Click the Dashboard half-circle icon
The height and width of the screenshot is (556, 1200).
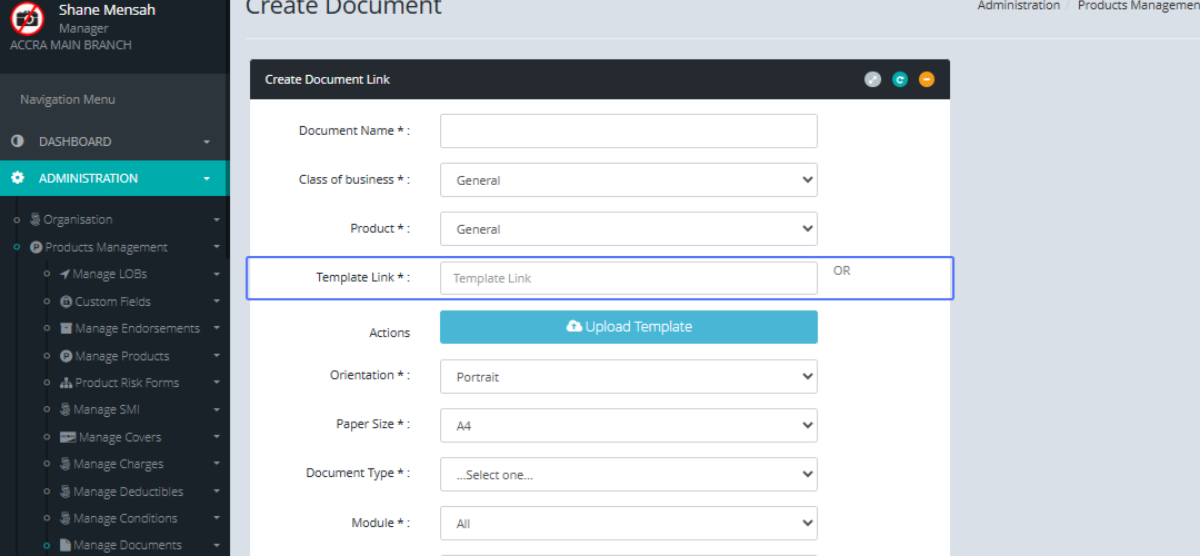point(17,142)
